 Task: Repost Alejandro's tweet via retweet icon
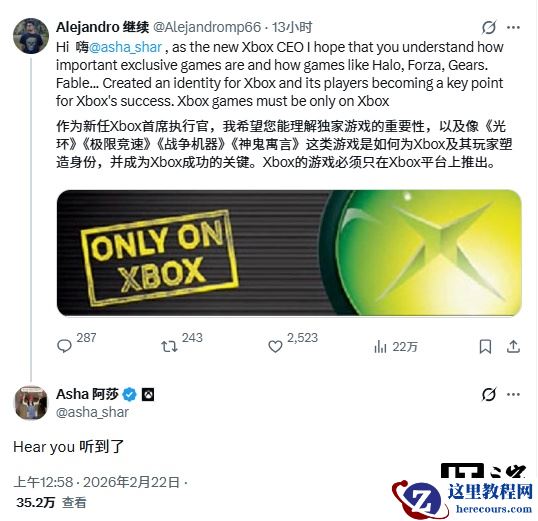pyautogui.click(x=169, y=346)
